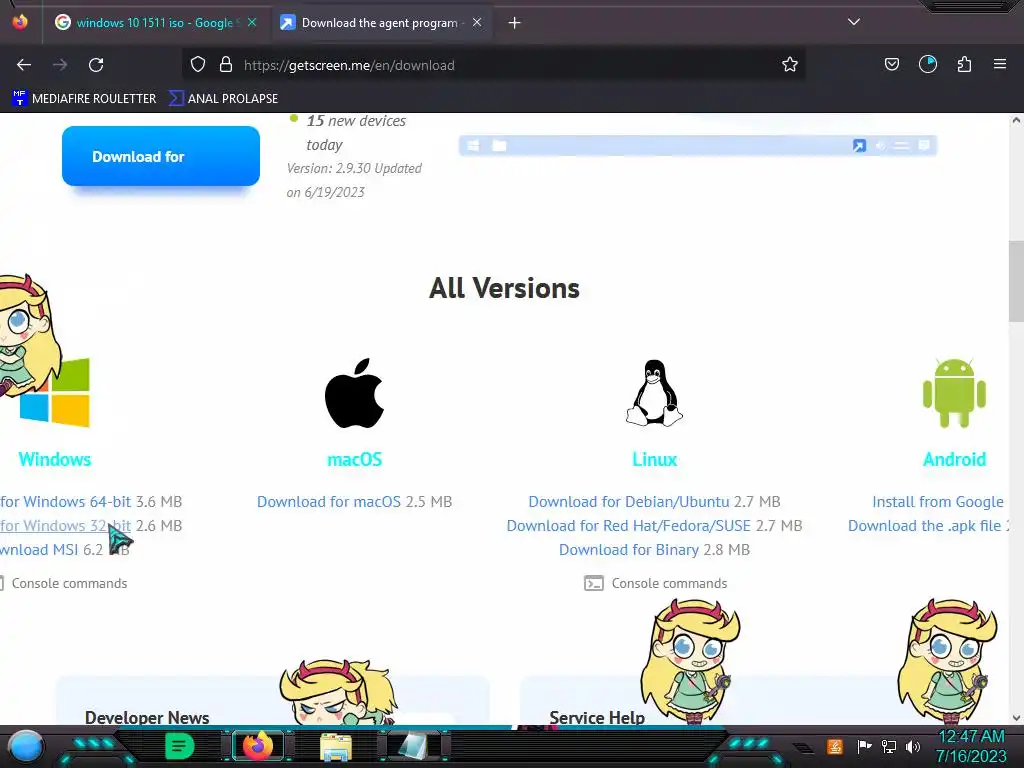Click the padlock site info icon

[226, 65]
